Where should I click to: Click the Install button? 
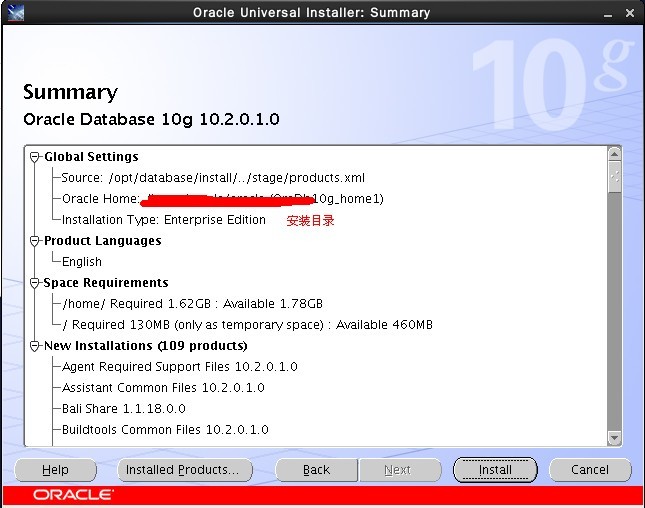tap(495, 470)
